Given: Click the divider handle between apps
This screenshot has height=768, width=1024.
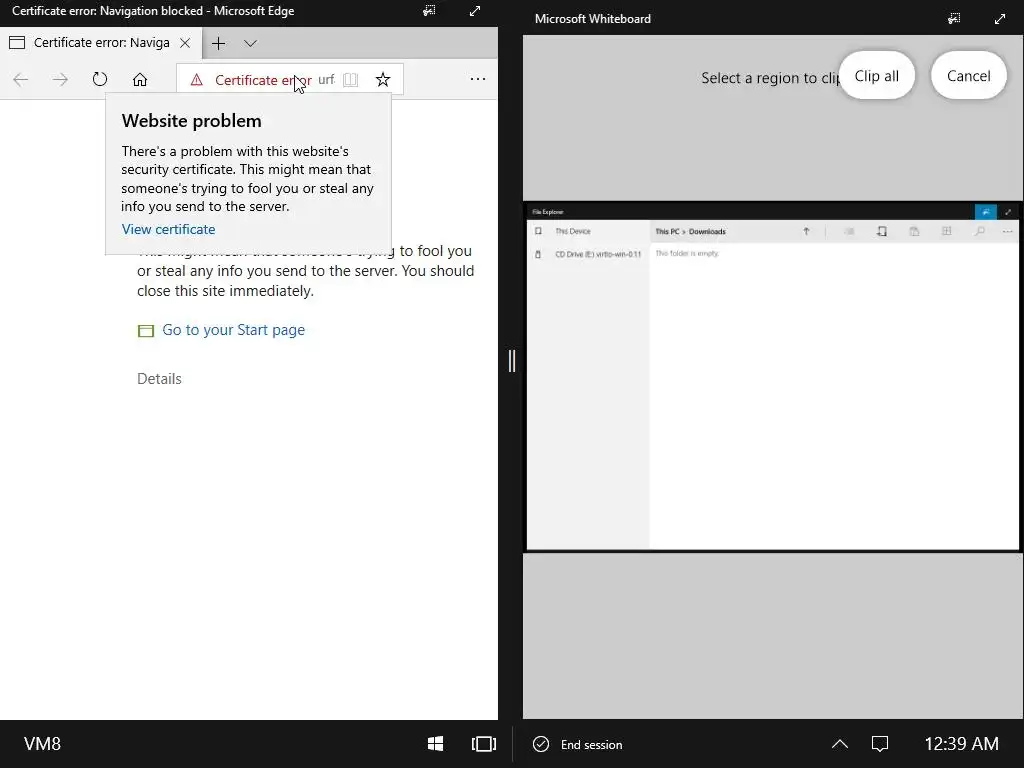Looking at the screenshot, I should click(x=512, y=360).
